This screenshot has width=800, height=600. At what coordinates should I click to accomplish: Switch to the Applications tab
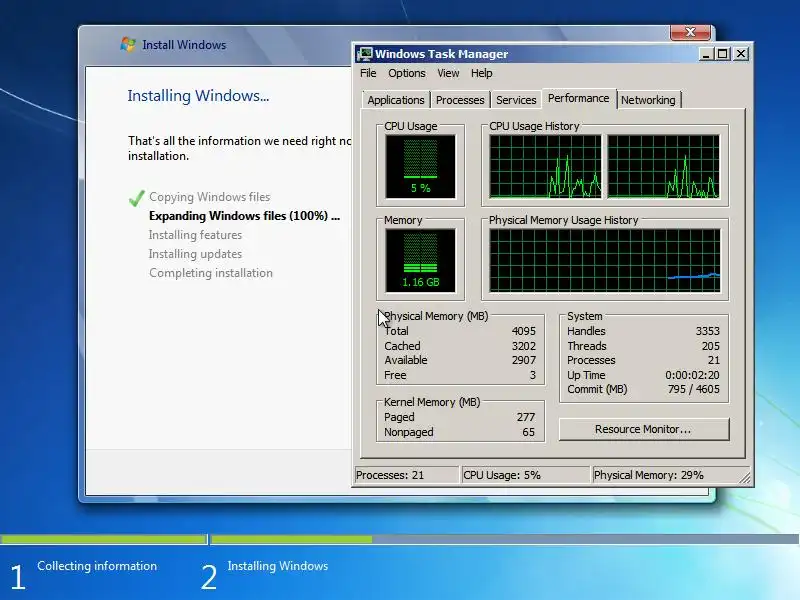(x=395, y=100)
